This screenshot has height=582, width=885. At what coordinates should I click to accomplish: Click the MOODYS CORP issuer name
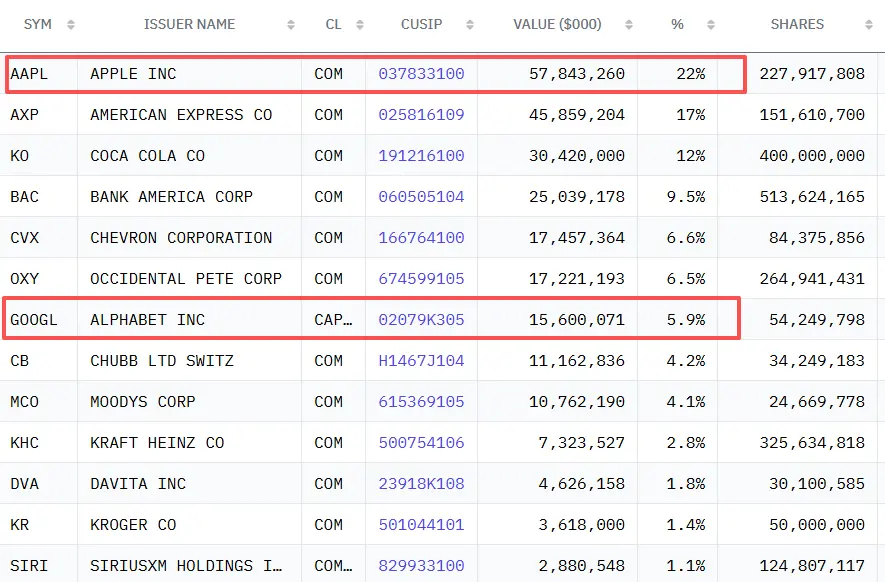(x=143, y=402)
